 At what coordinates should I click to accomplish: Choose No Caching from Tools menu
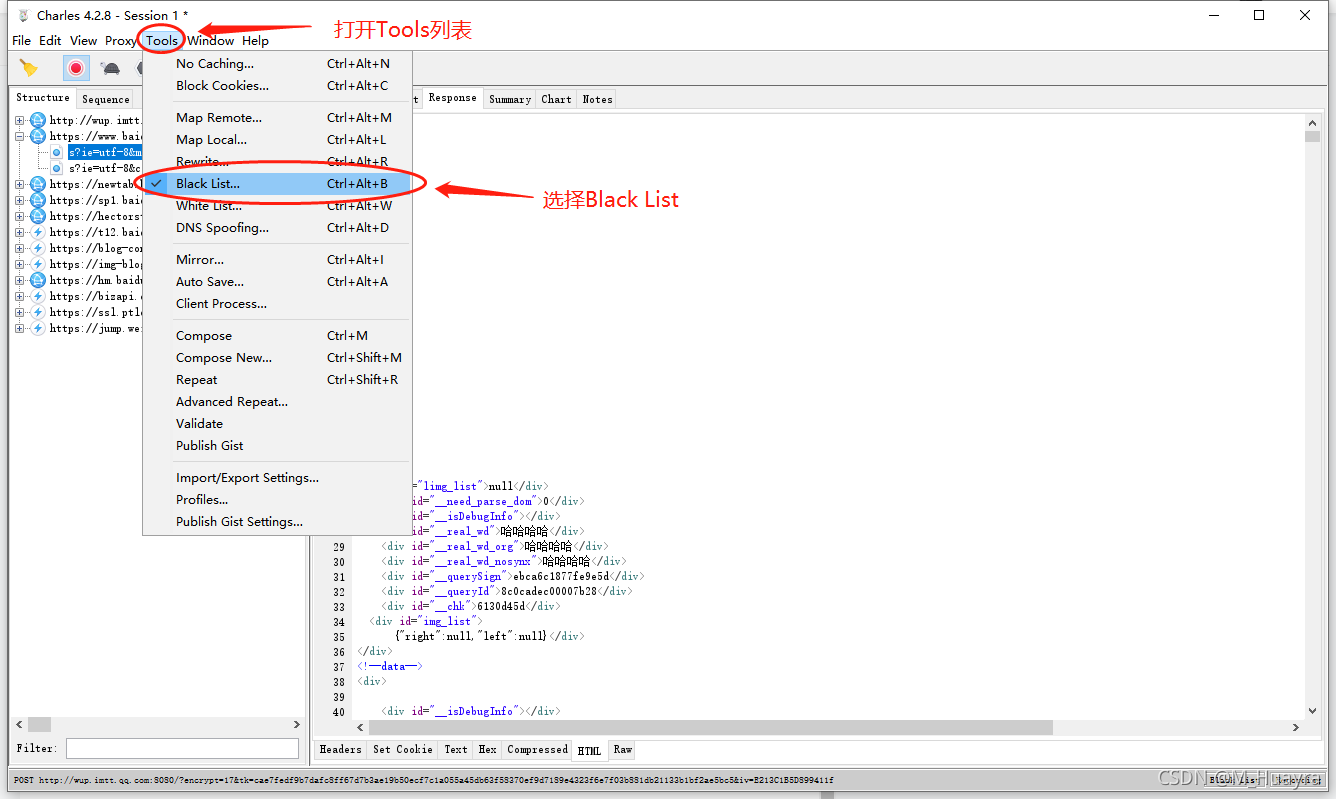coord(277,64)
